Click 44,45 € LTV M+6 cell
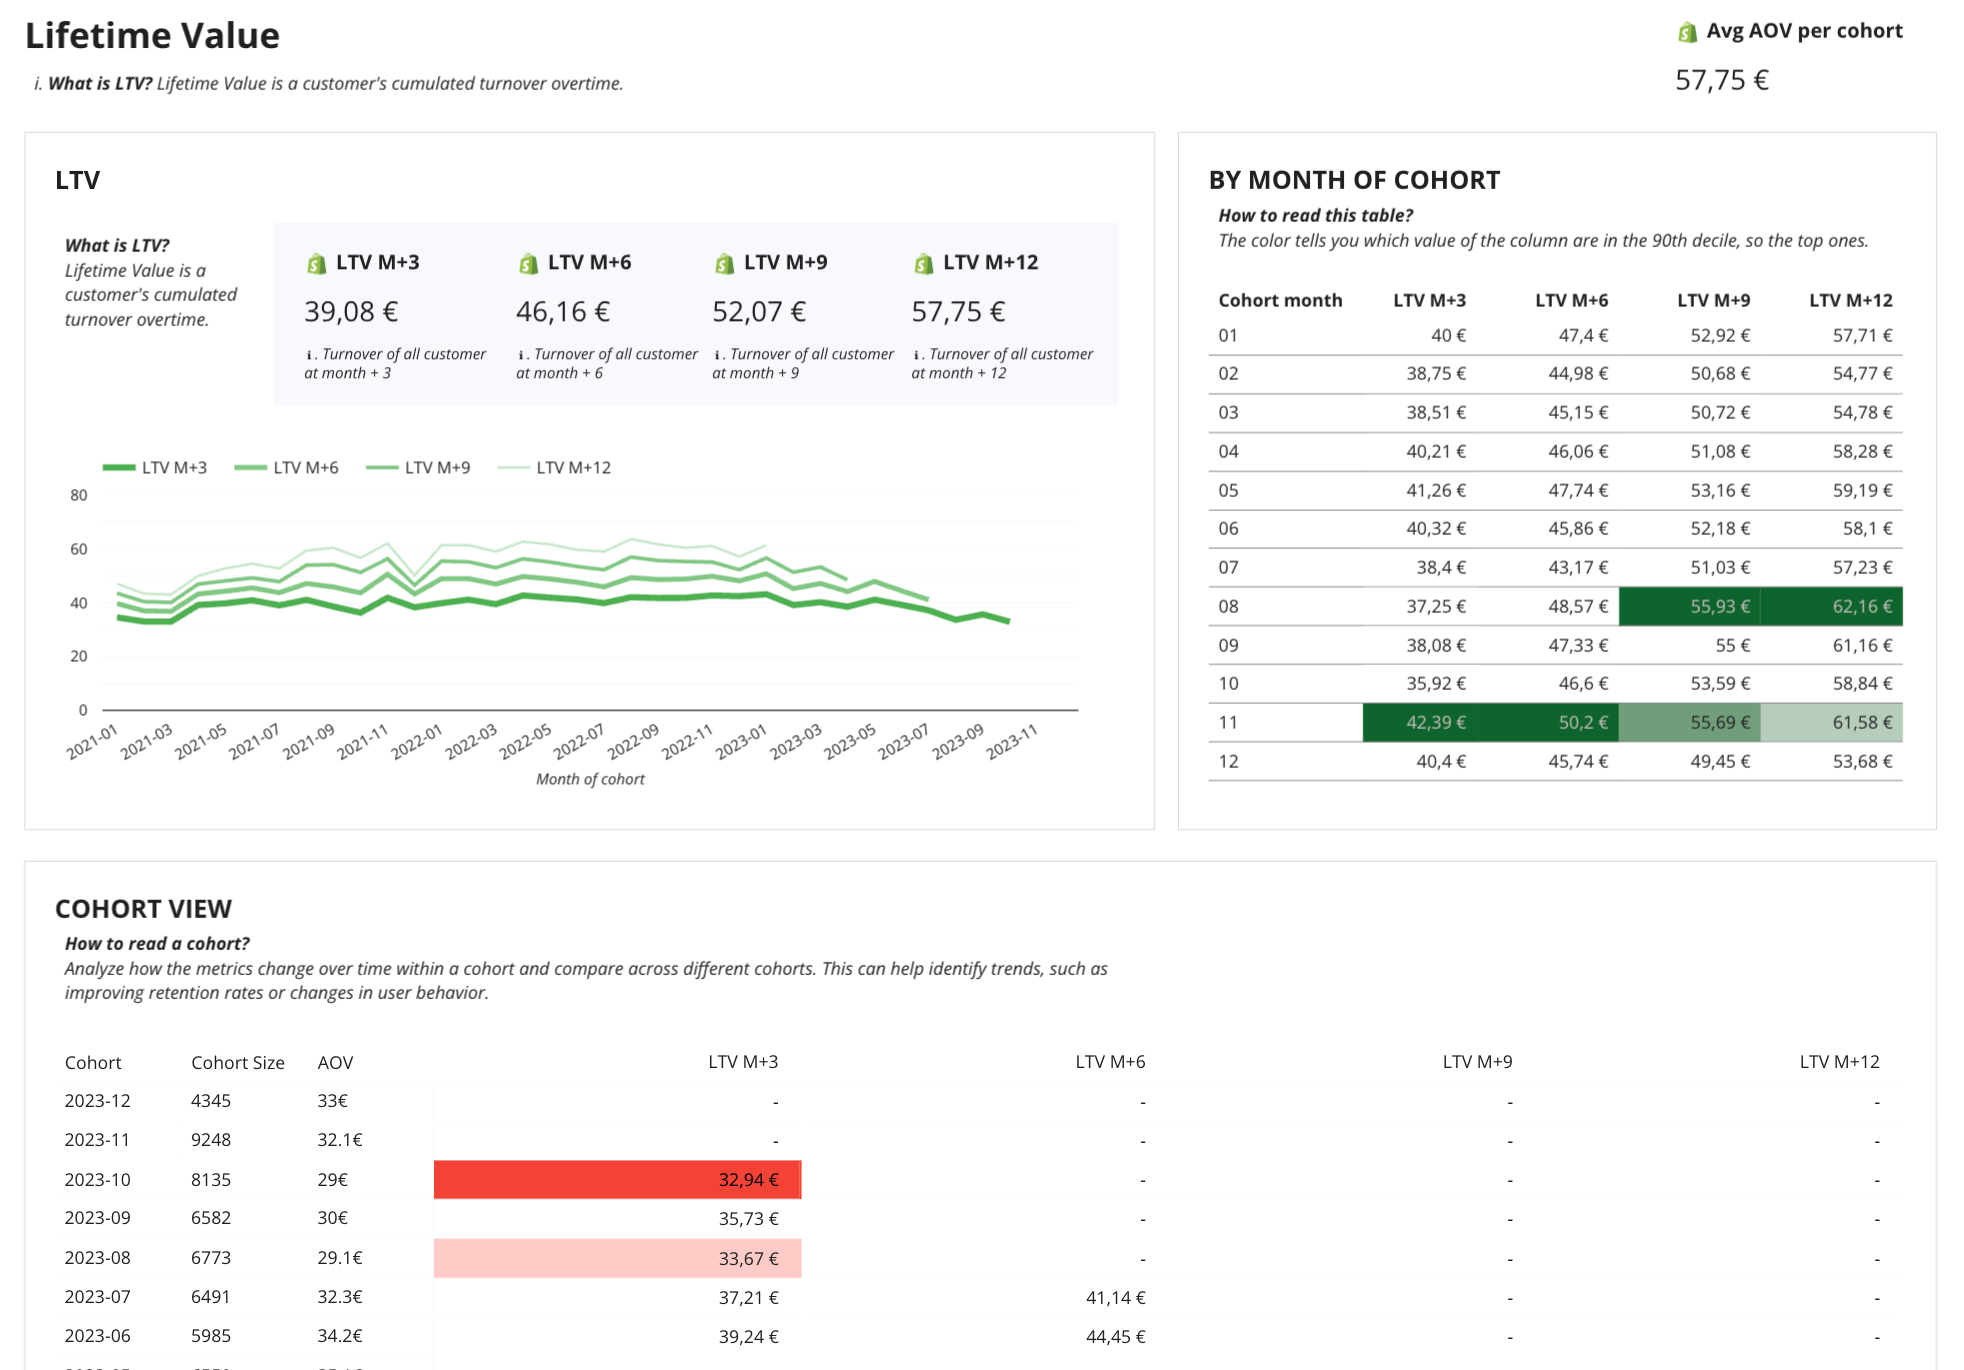This screenshot has height=1370, width=1964. pos(1115,1337)
